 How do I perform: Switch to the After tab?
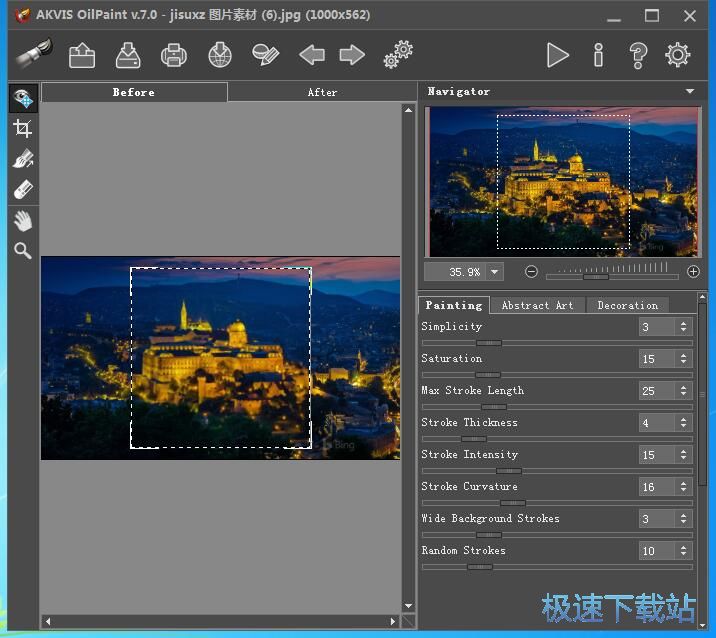point(322,92)
